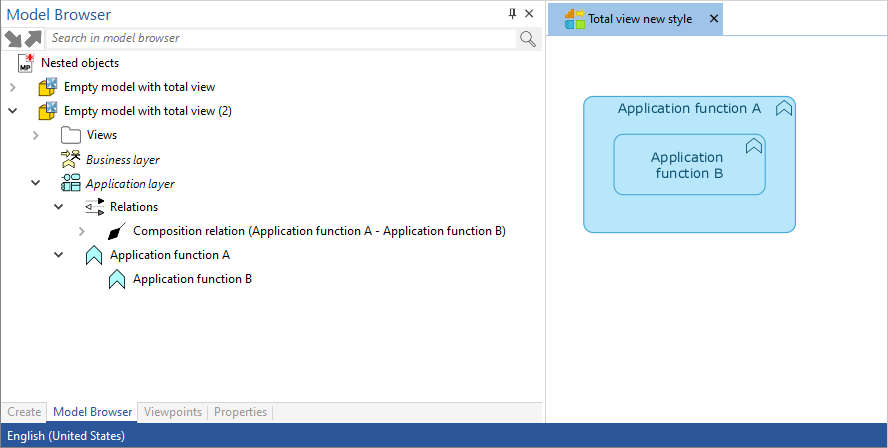888x448 pixels.
Task: Open the Viewpoints tab
Action: click(x=173, y=412)
